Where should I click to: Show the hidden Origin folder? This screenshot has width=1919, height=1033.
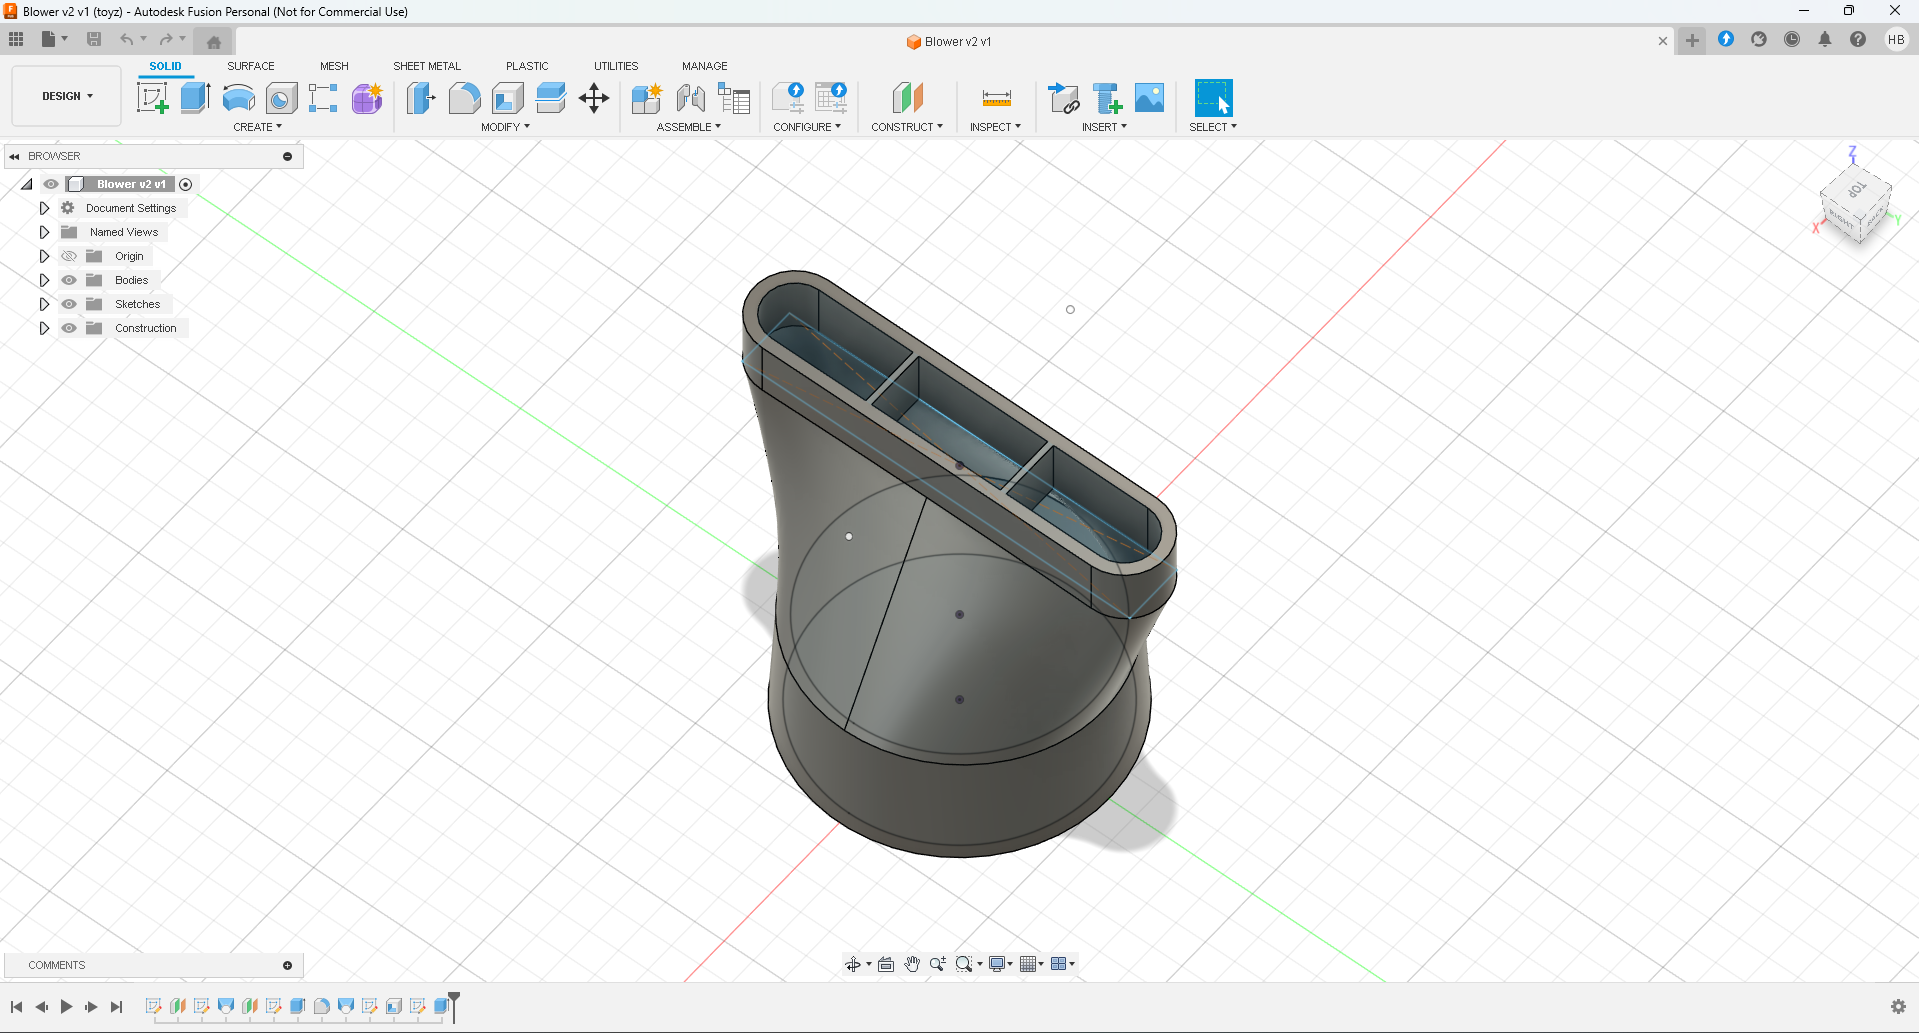69,256
